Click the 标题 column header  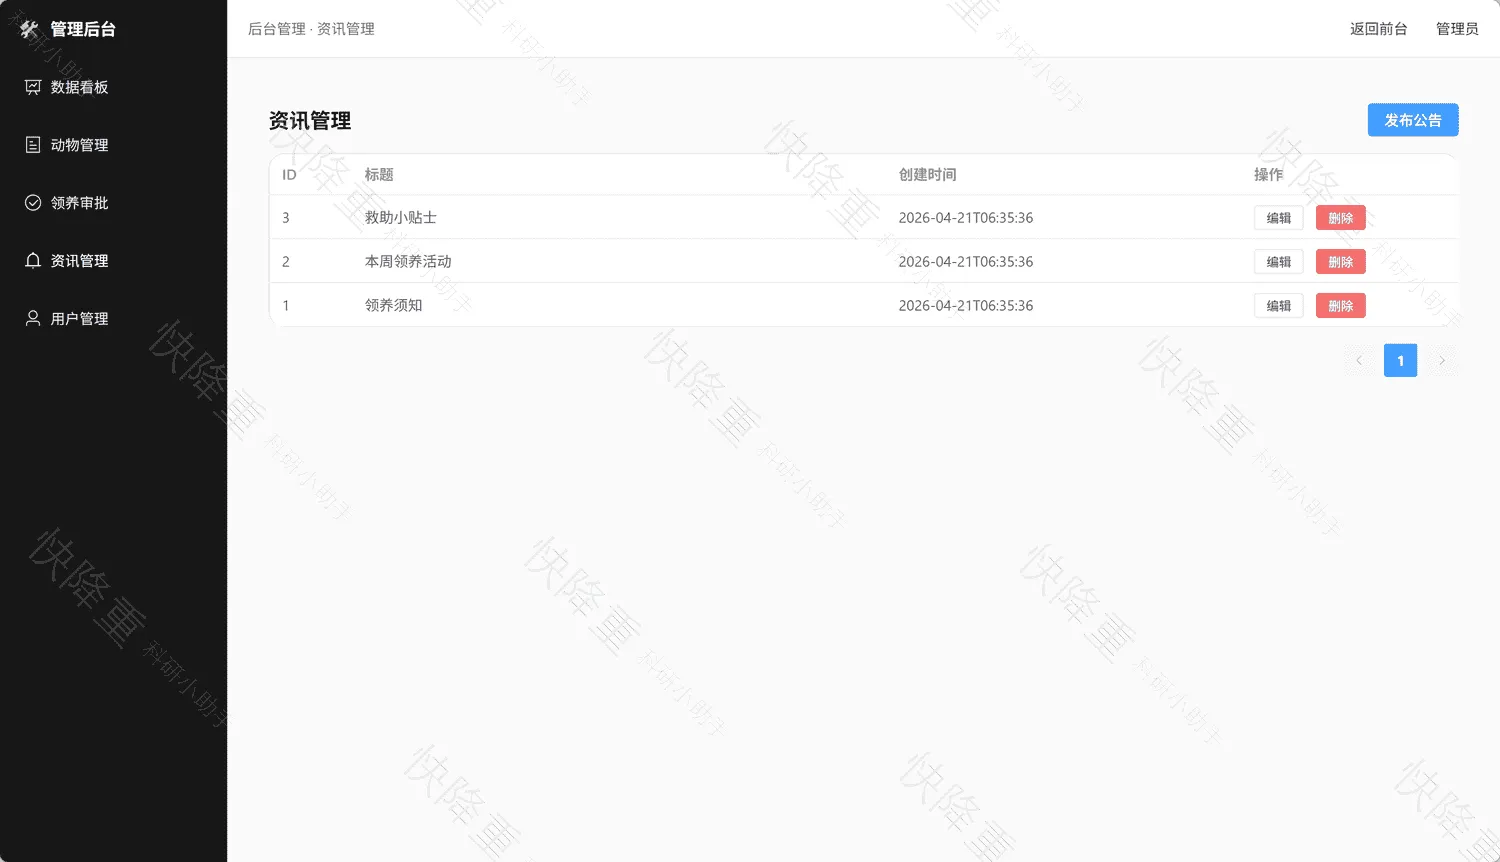coord(379,175)
